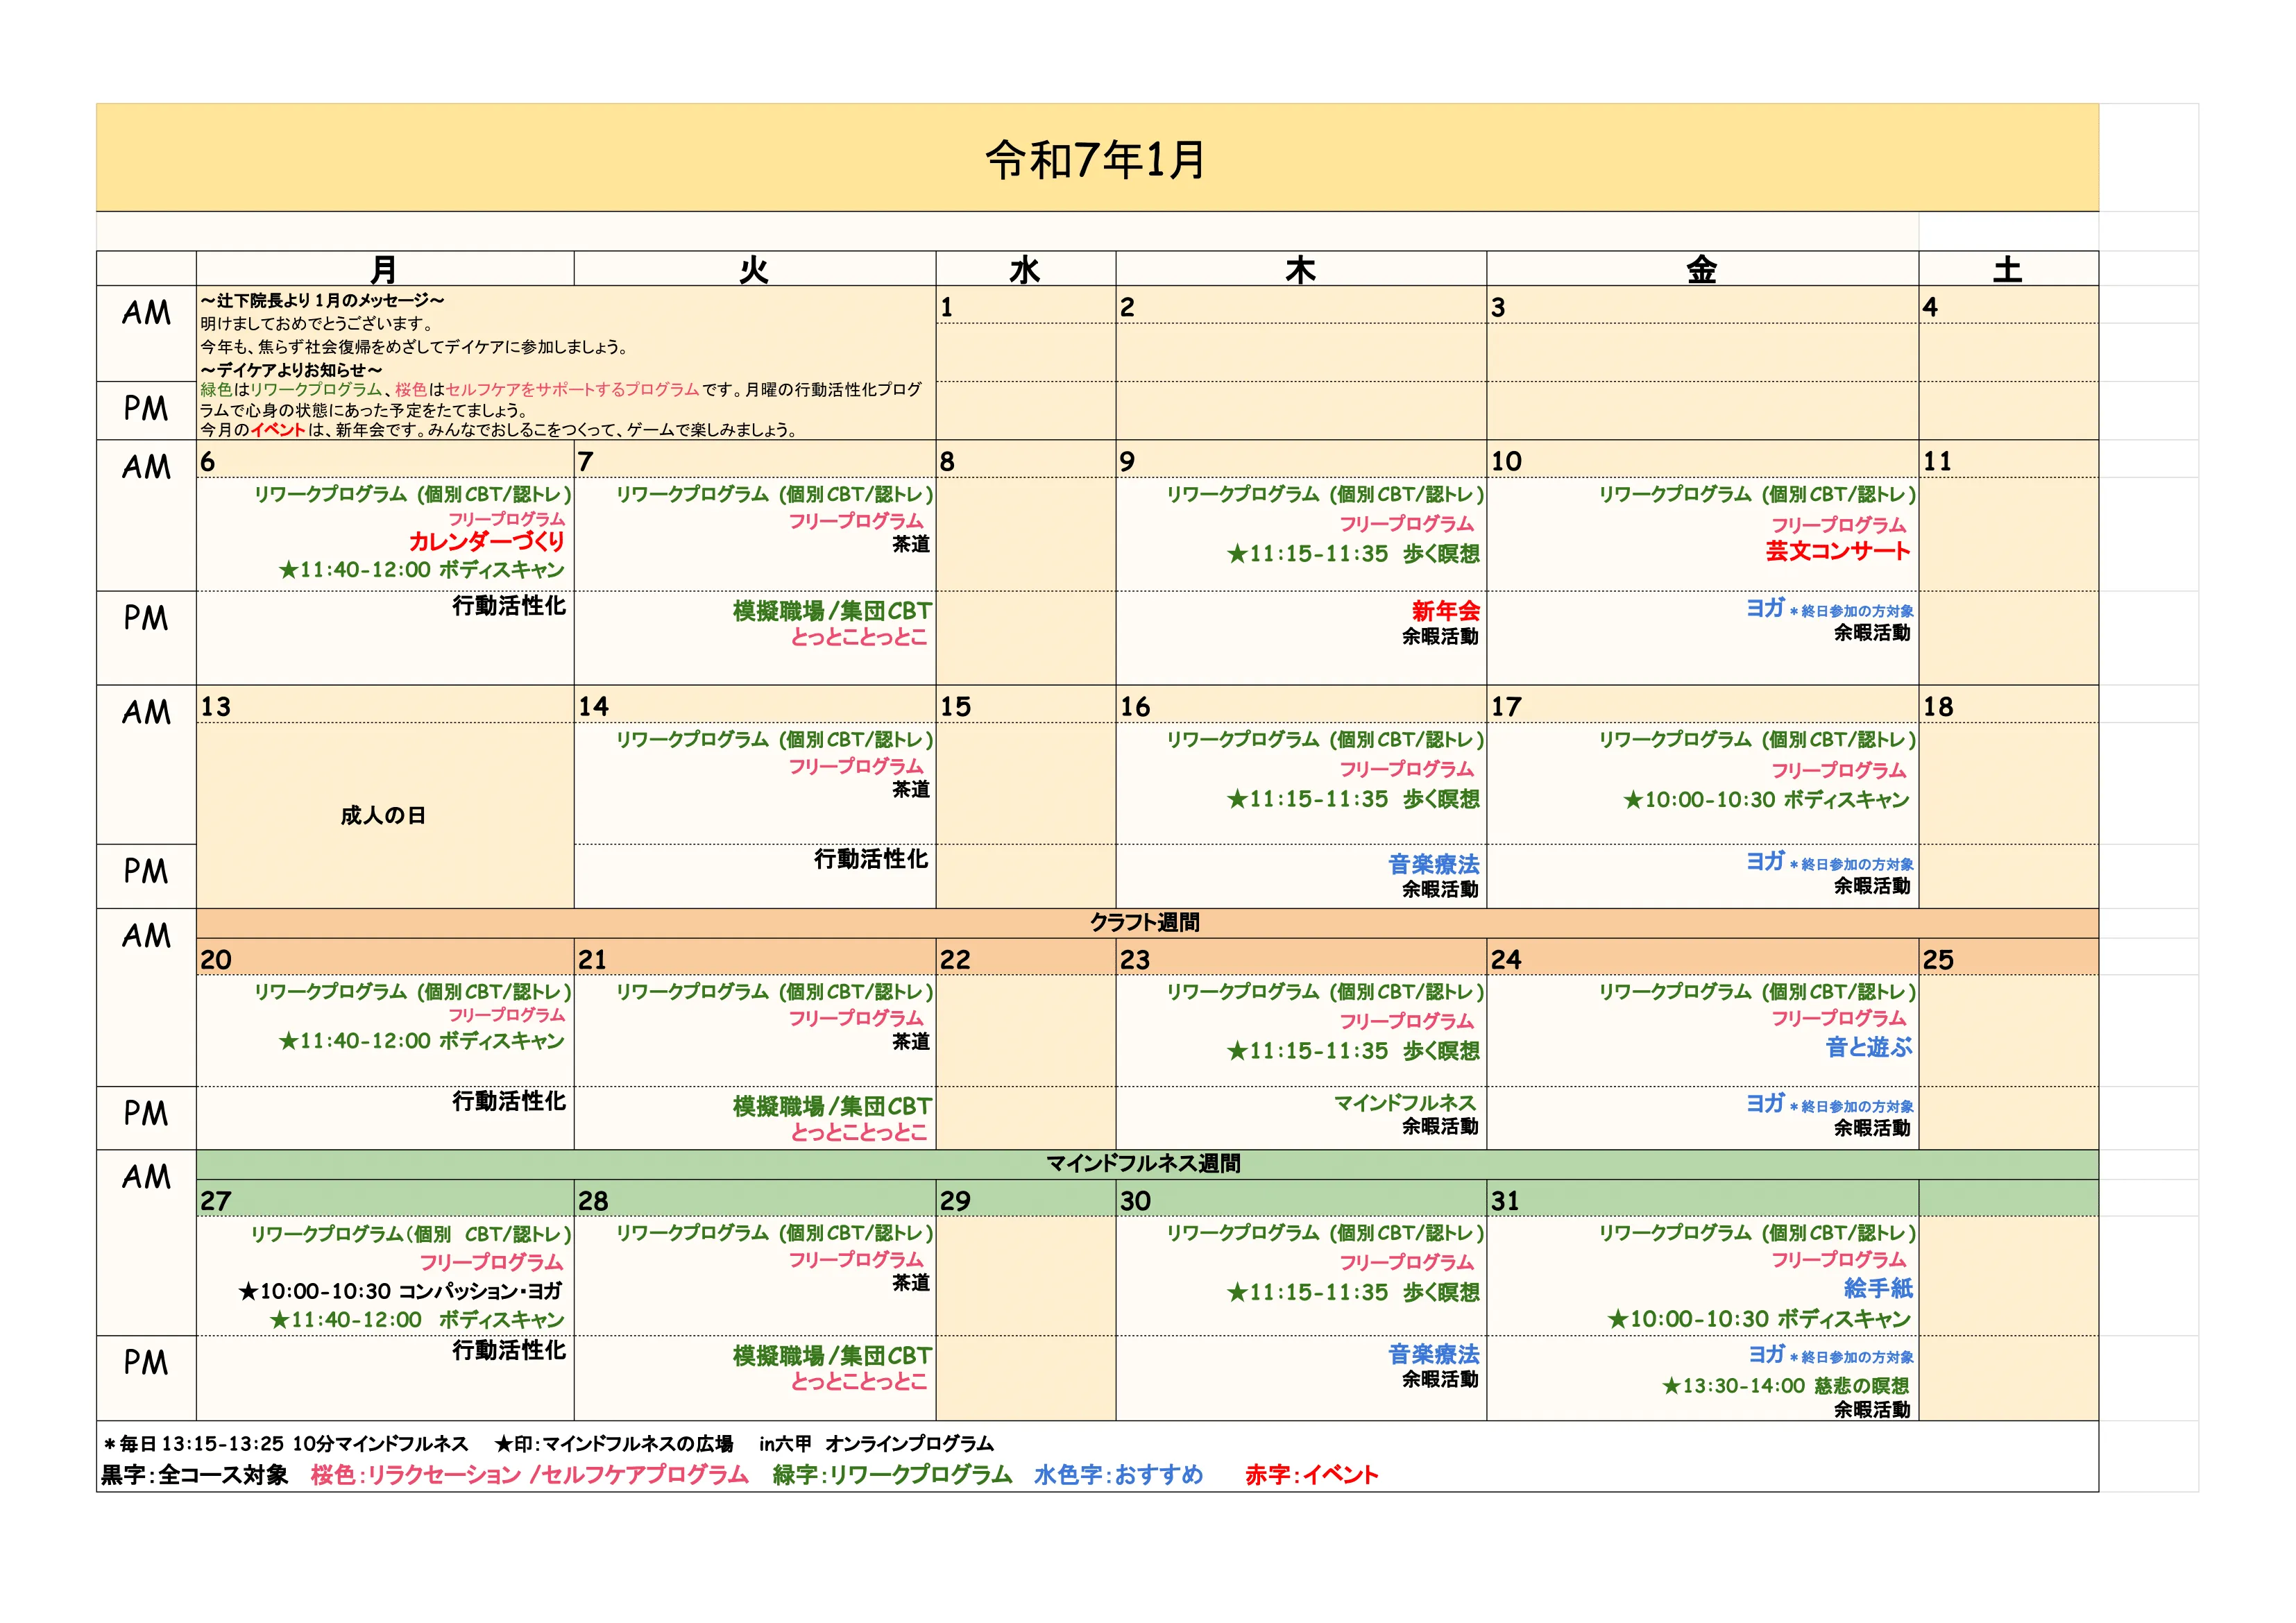Viewport: 2296px width, 1623px height.
Task: Click '行動活性化' in the PM cell of the 14th
Action: (x=871, y=859)
